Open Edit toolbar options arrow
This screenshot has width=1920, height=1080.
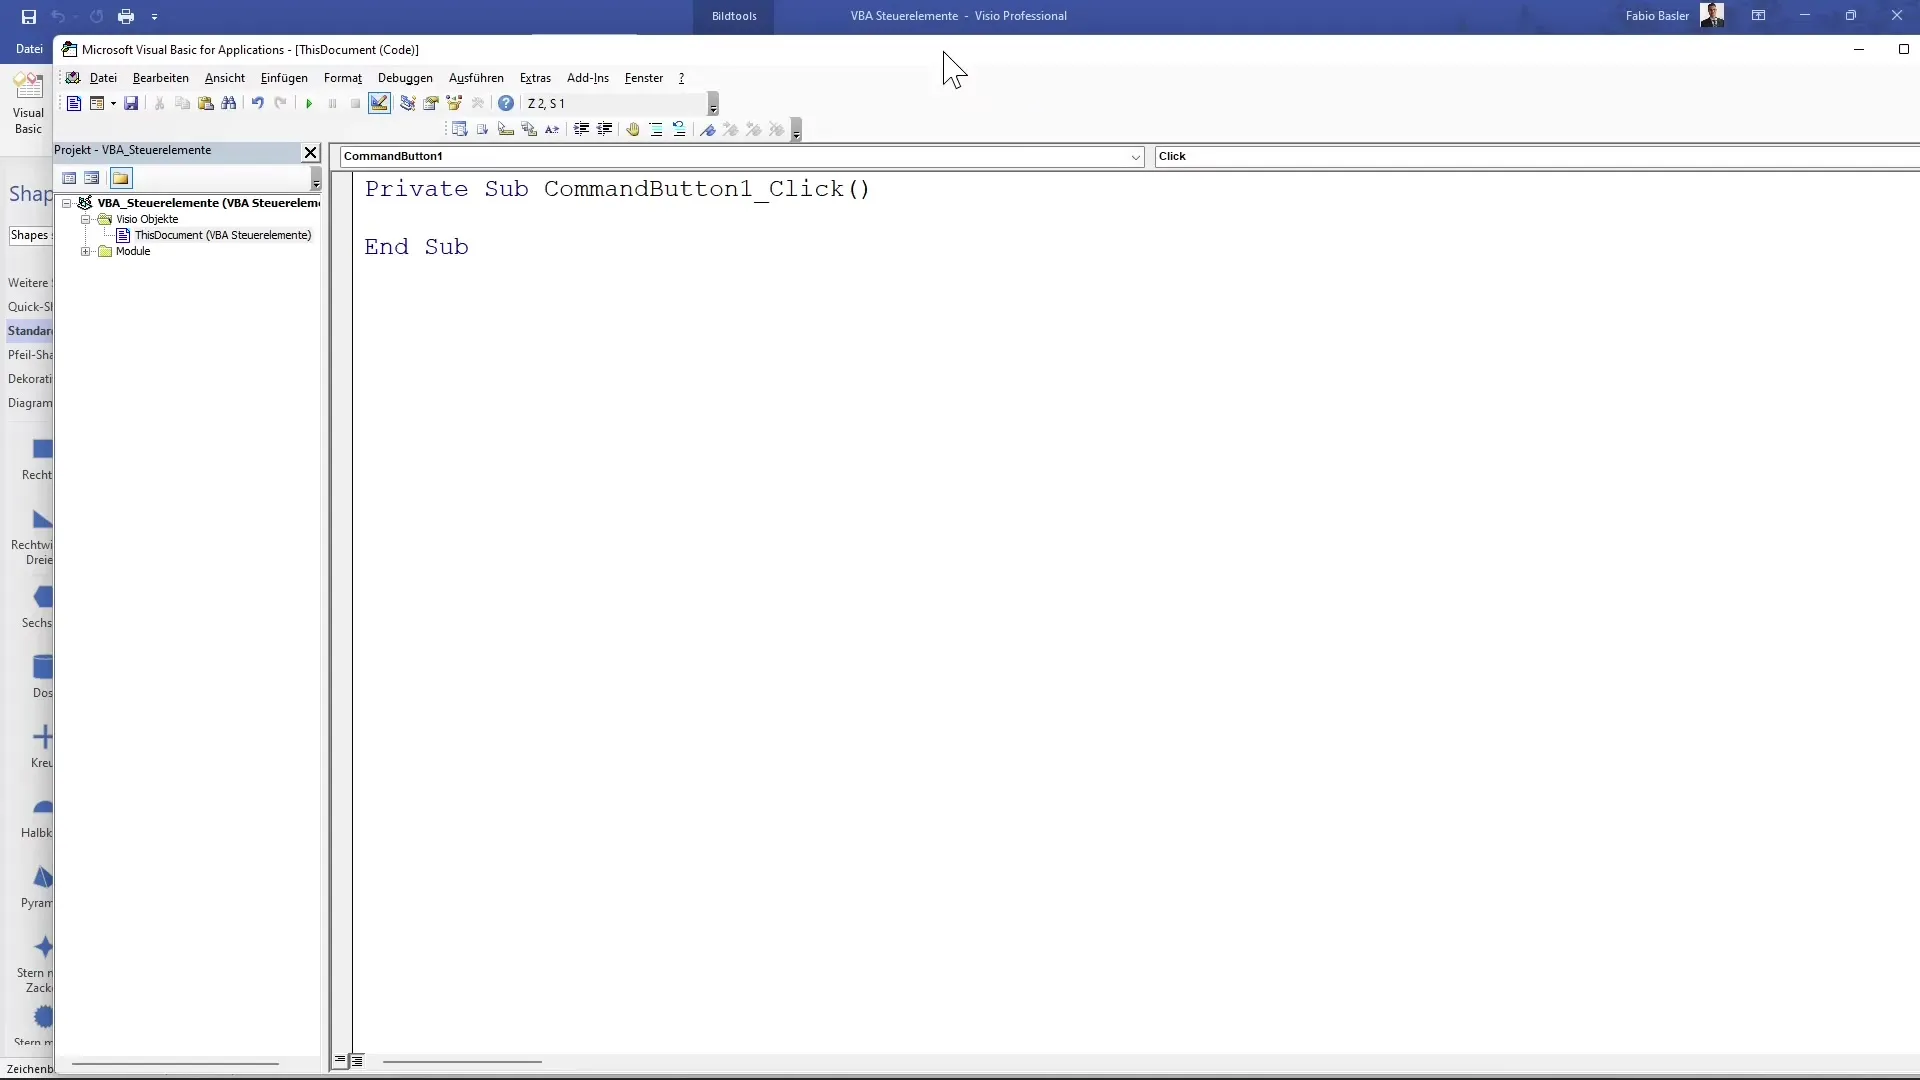796,130
